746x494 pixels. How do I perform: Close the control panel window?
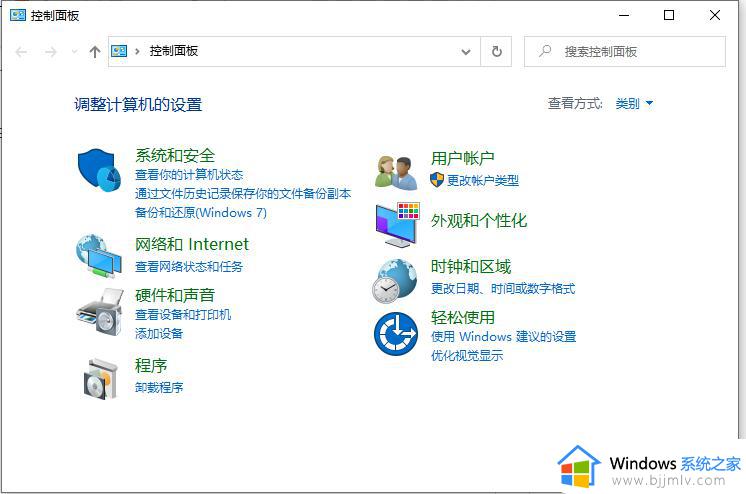tap(715, 15)
